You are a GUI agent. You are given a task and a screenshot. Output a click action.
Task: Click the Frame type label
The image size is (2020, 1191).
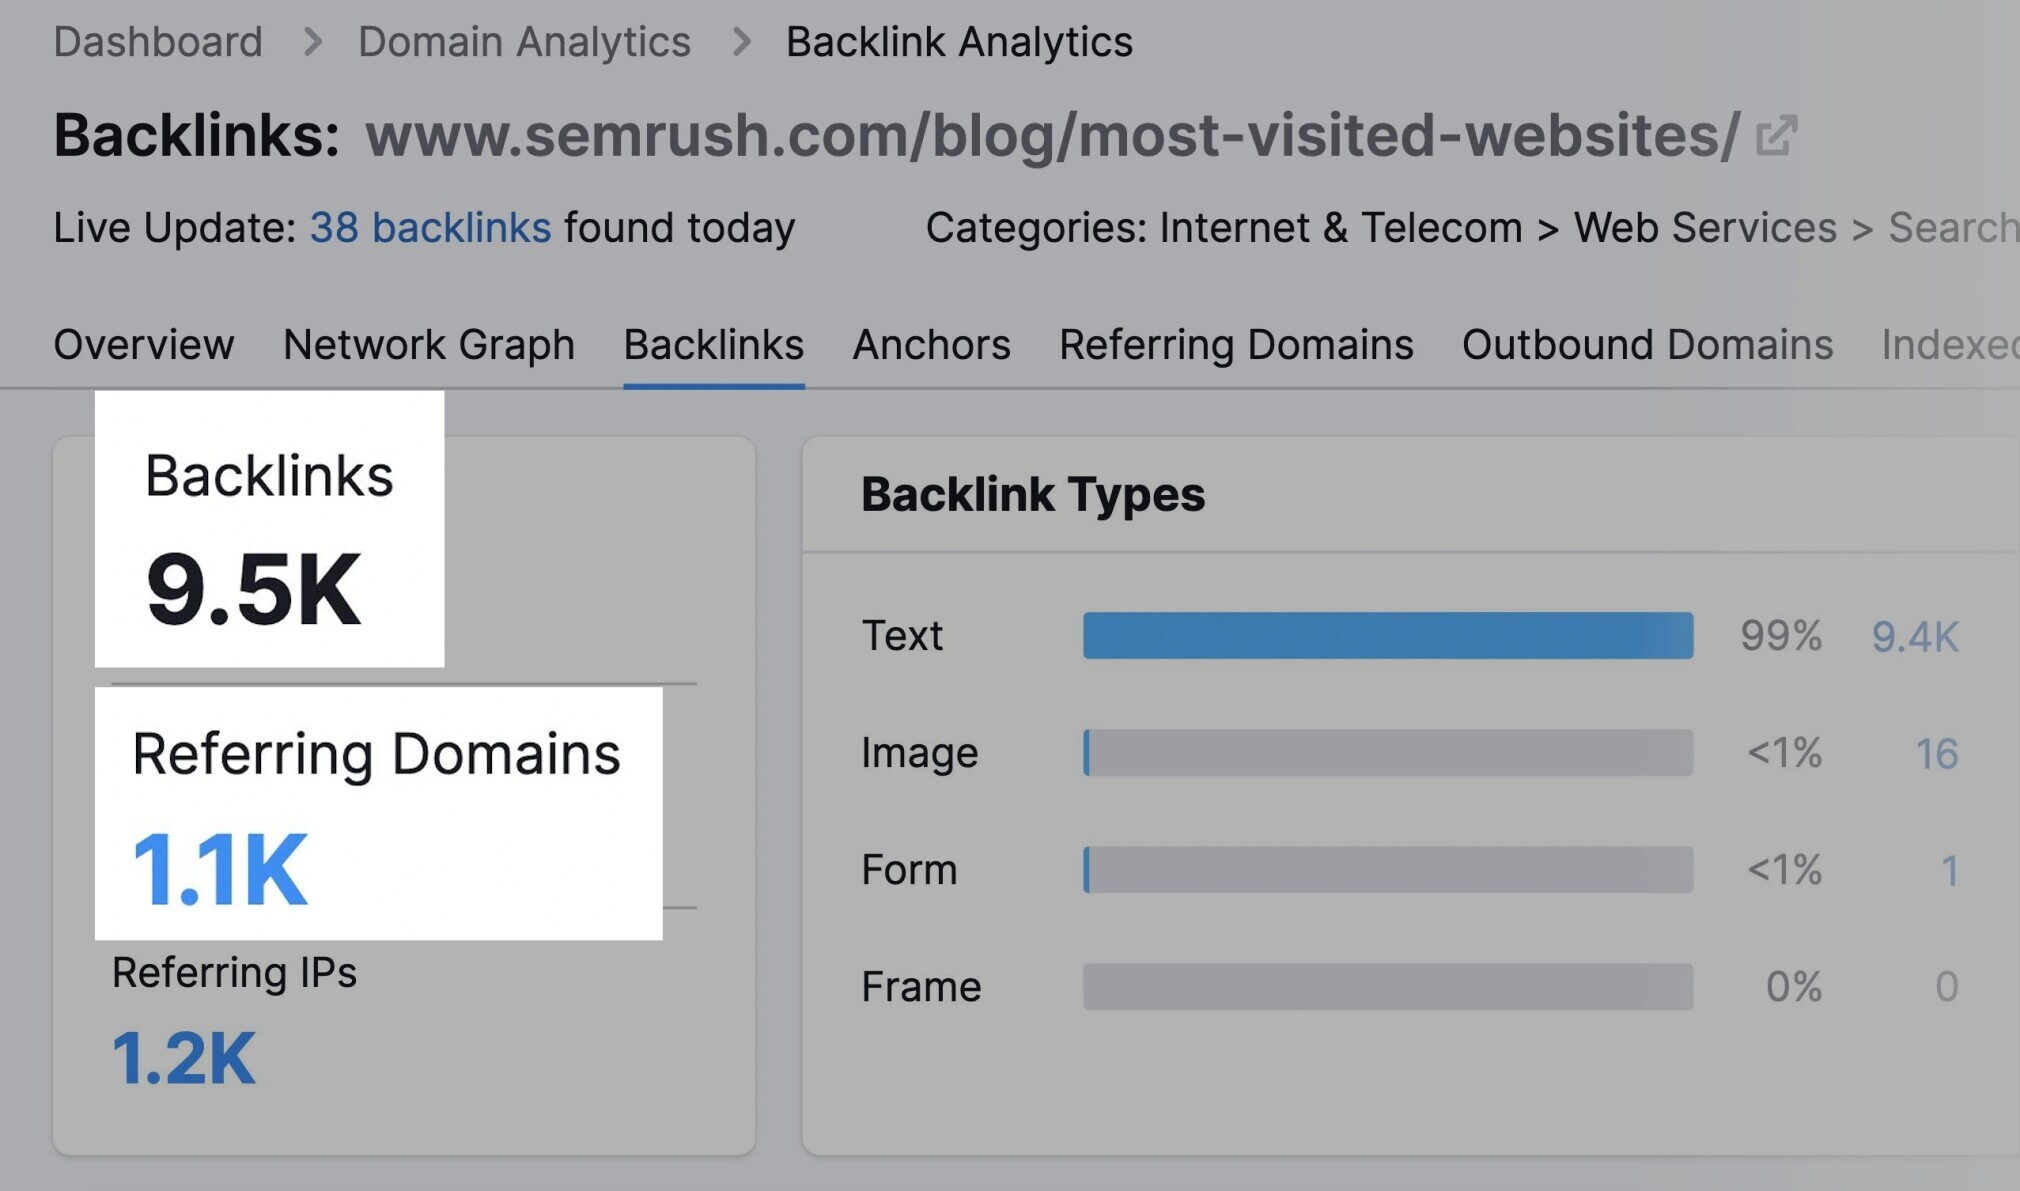point(921,987)
